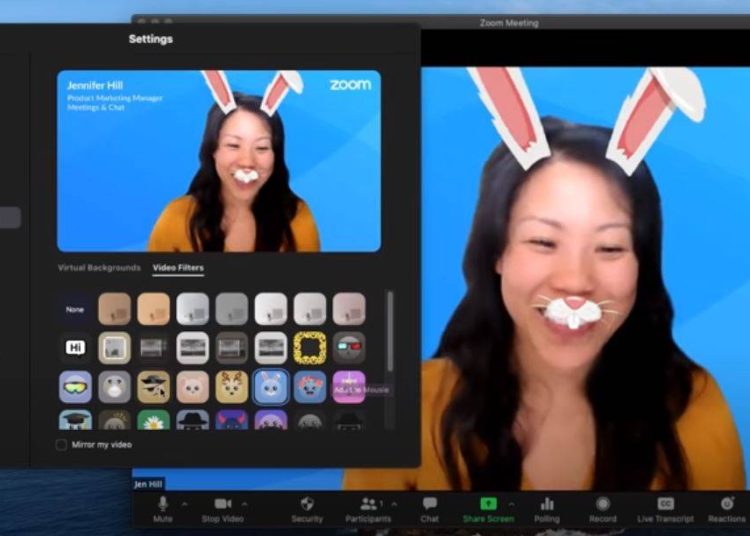
Task: Expand video options arrow beside Stop Video
Action: 244,504
